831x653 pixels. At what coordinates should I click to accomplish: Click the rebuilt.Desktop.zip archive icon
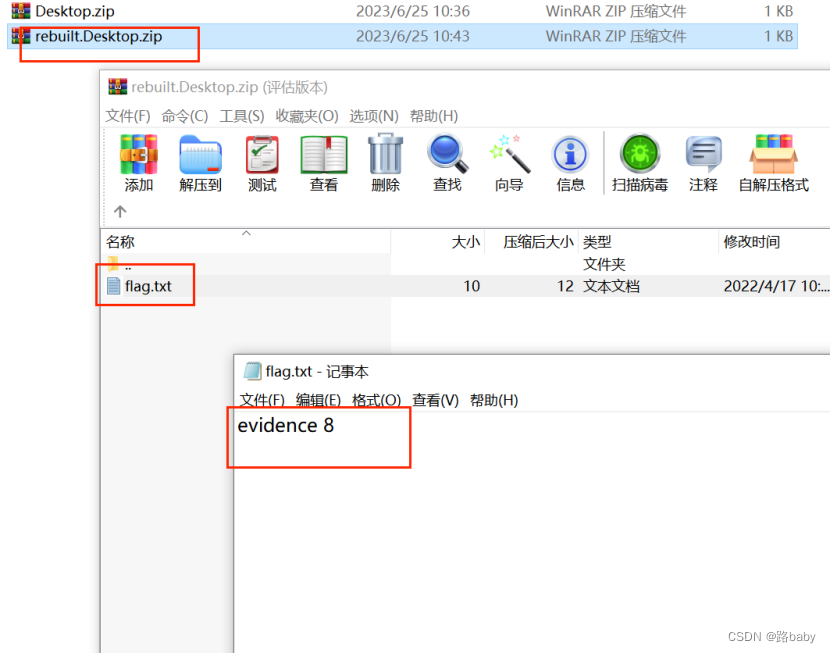[x=21, y=36]
